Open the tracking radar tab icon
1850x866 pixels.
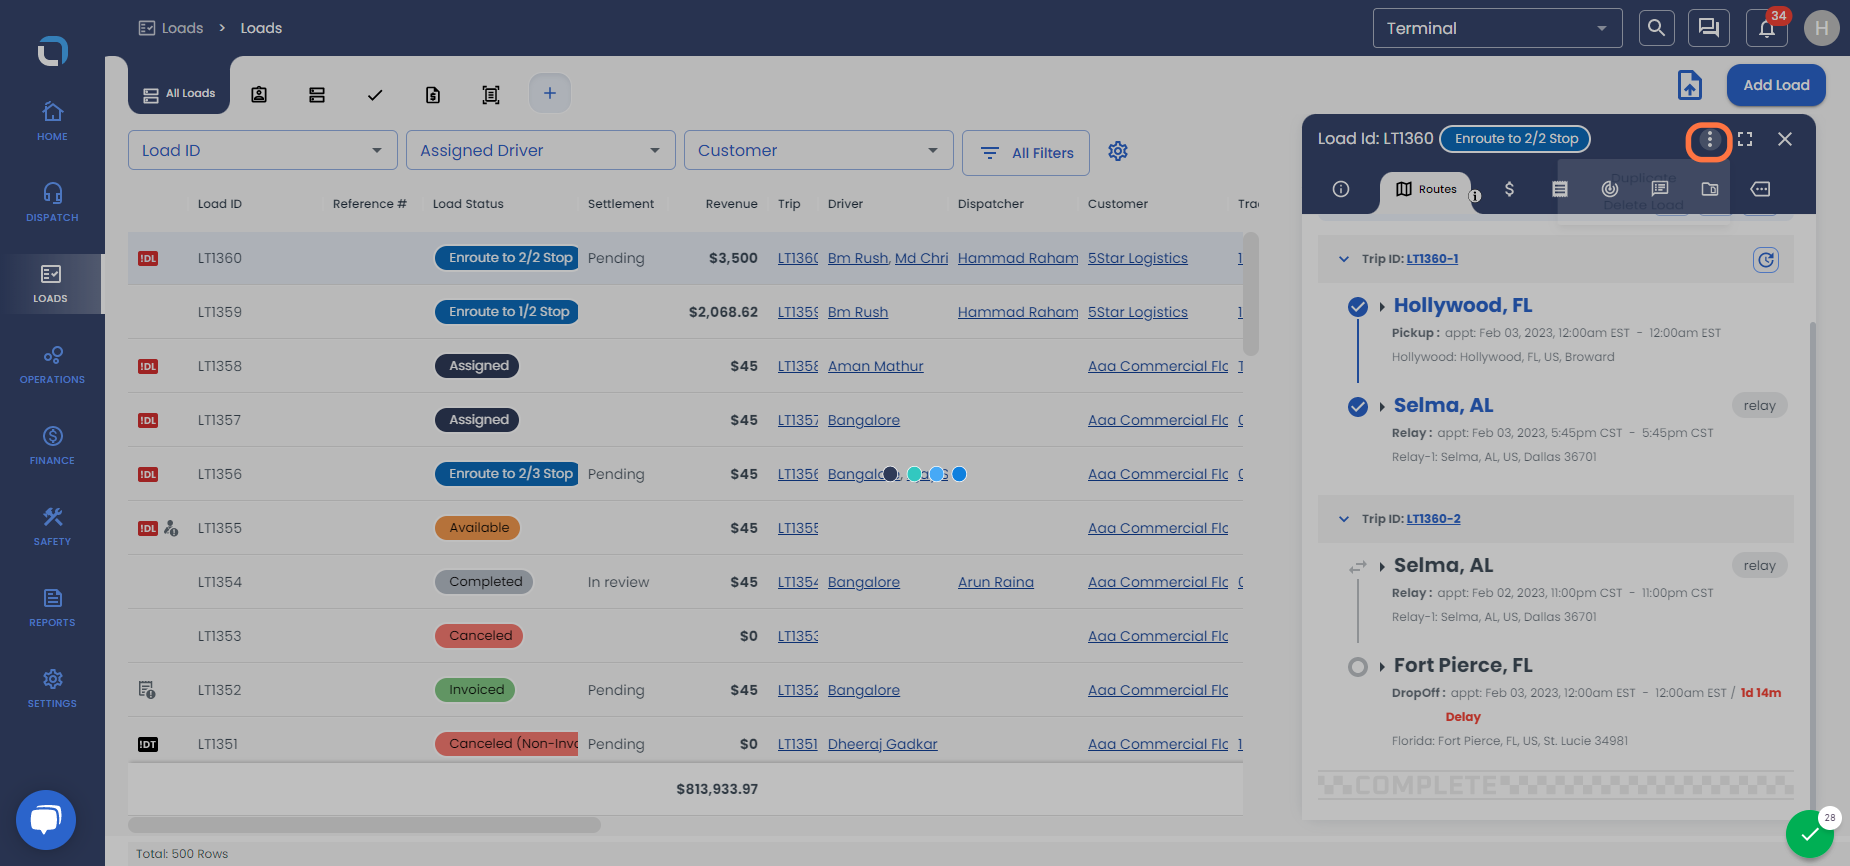point(1609,189)
